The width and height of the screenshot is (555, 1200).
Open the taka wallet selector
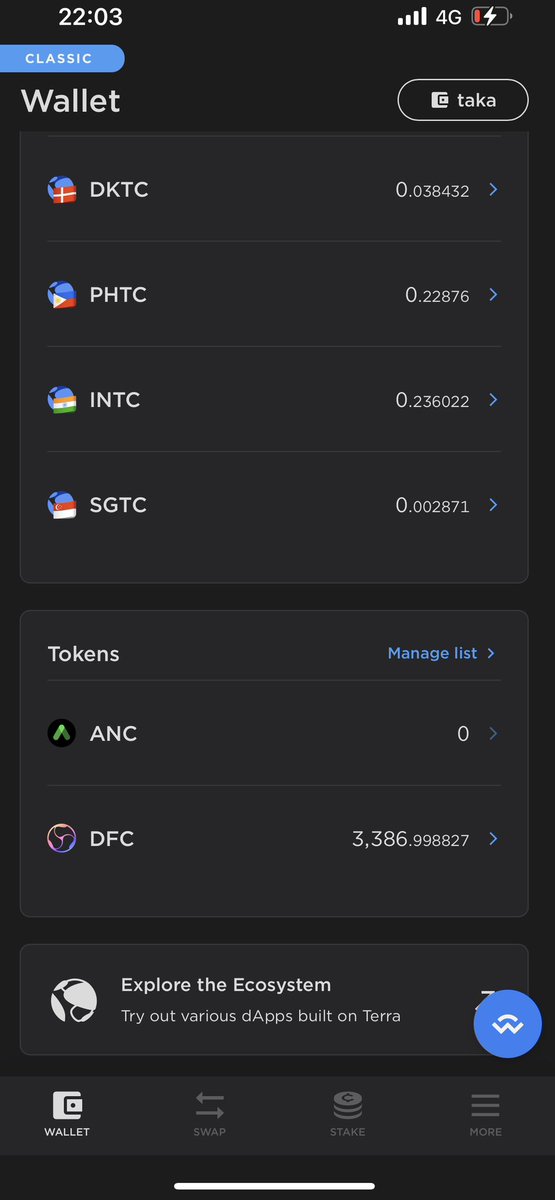click(463, 100)
